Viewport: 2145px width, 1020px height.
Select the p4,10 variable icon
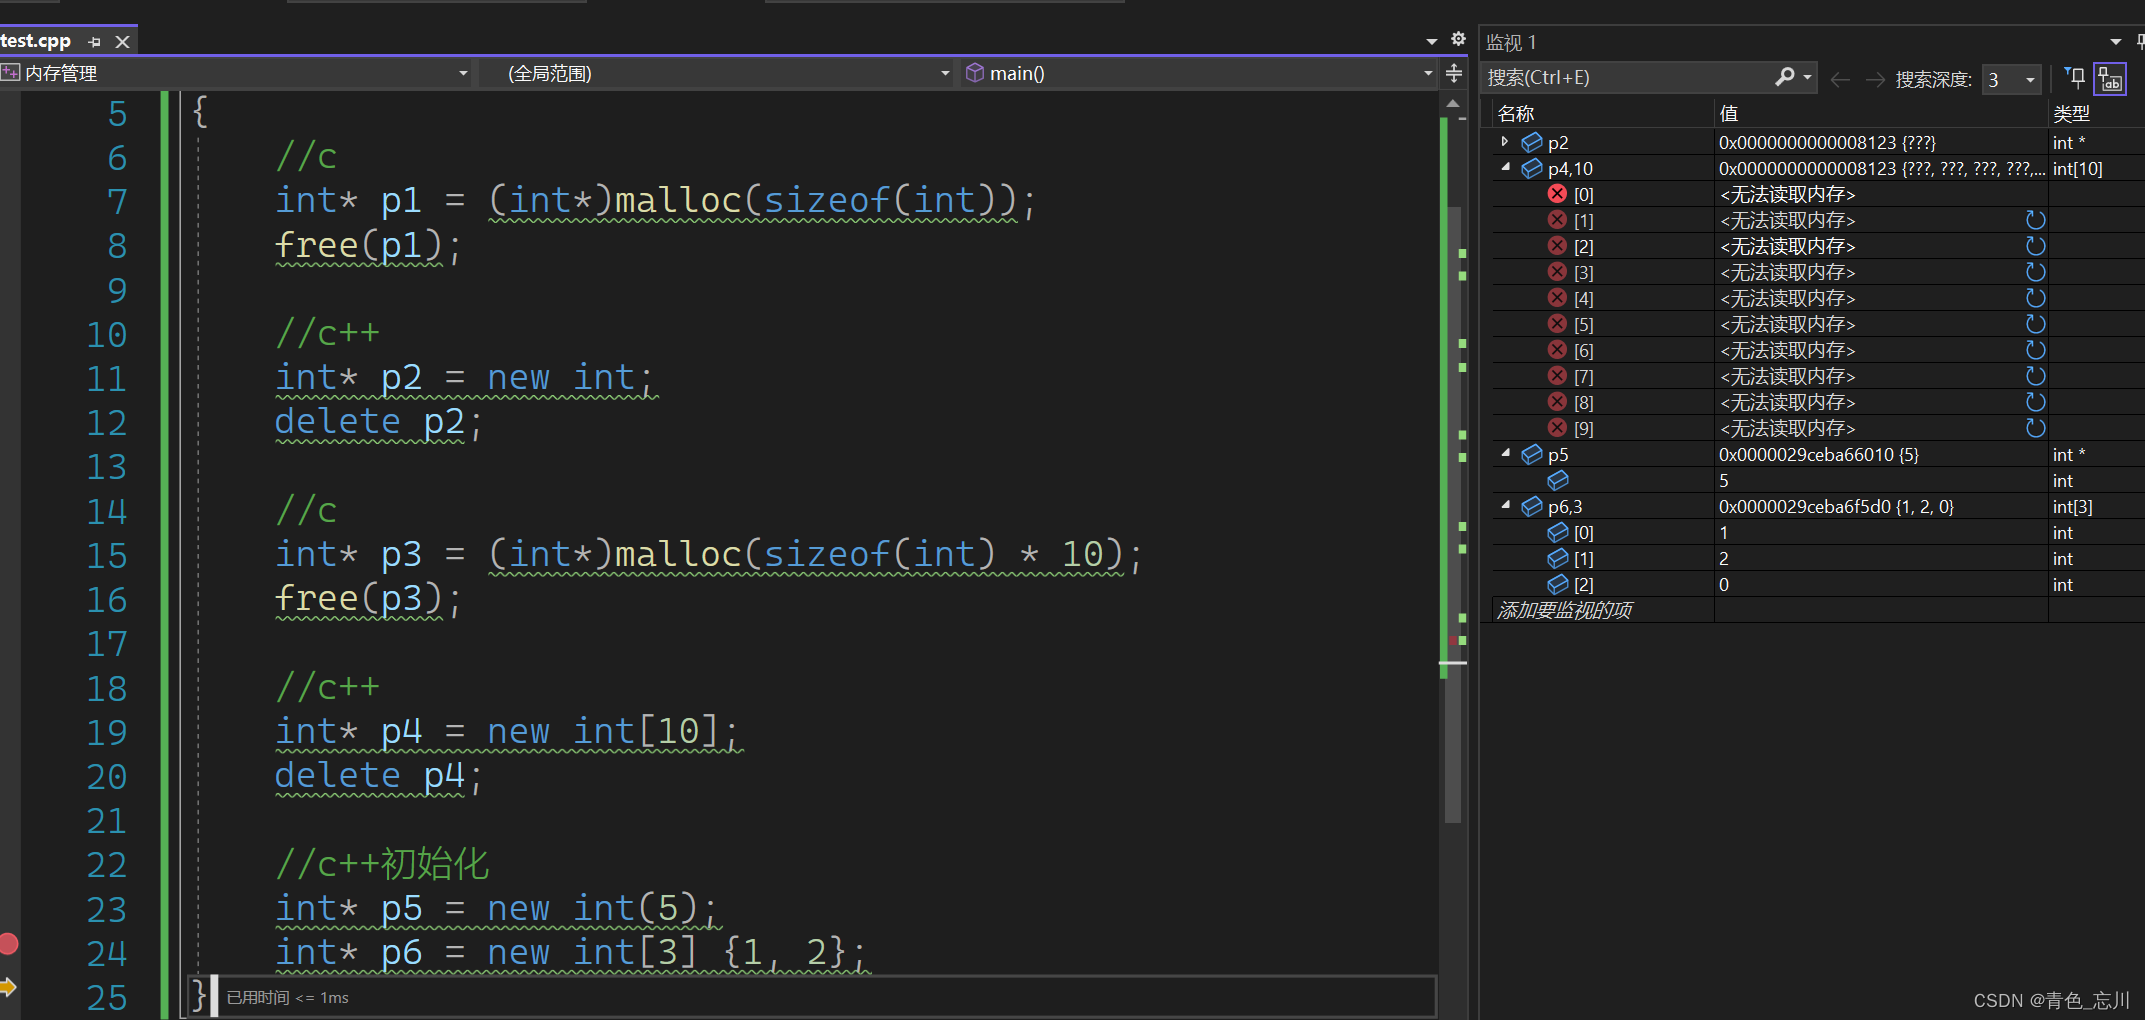1531,169
